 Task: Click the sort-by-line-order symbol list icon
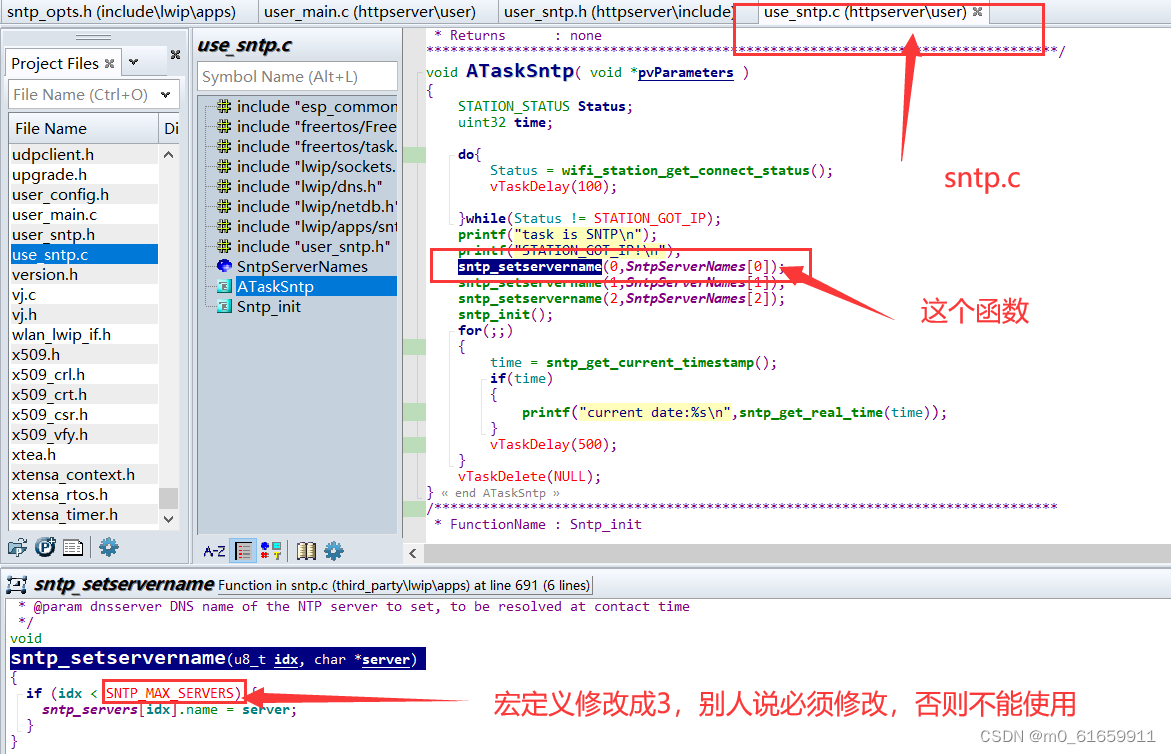242,550
